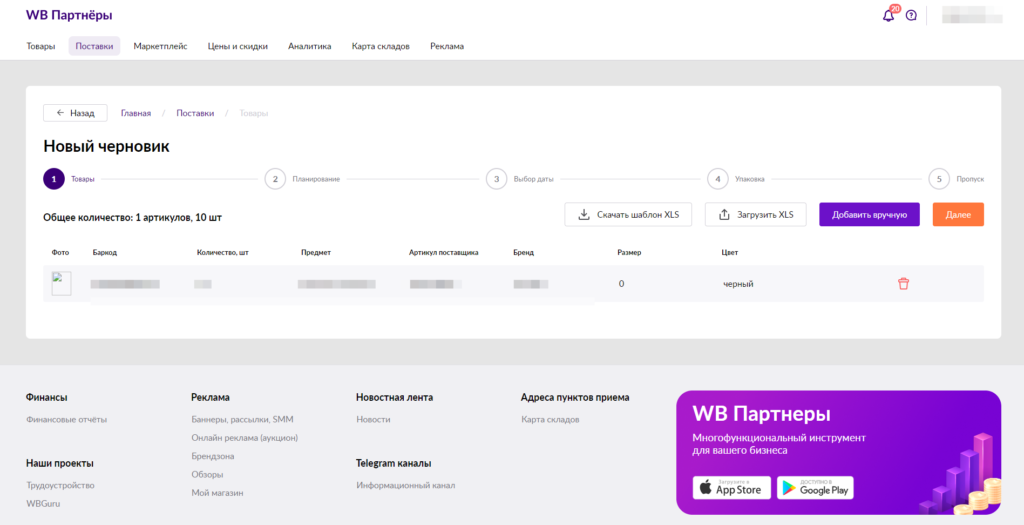Open Обзоры footer link
The width and height of the screenshot is (1024, 525).
pyautogui.click(x=207, y=474)
